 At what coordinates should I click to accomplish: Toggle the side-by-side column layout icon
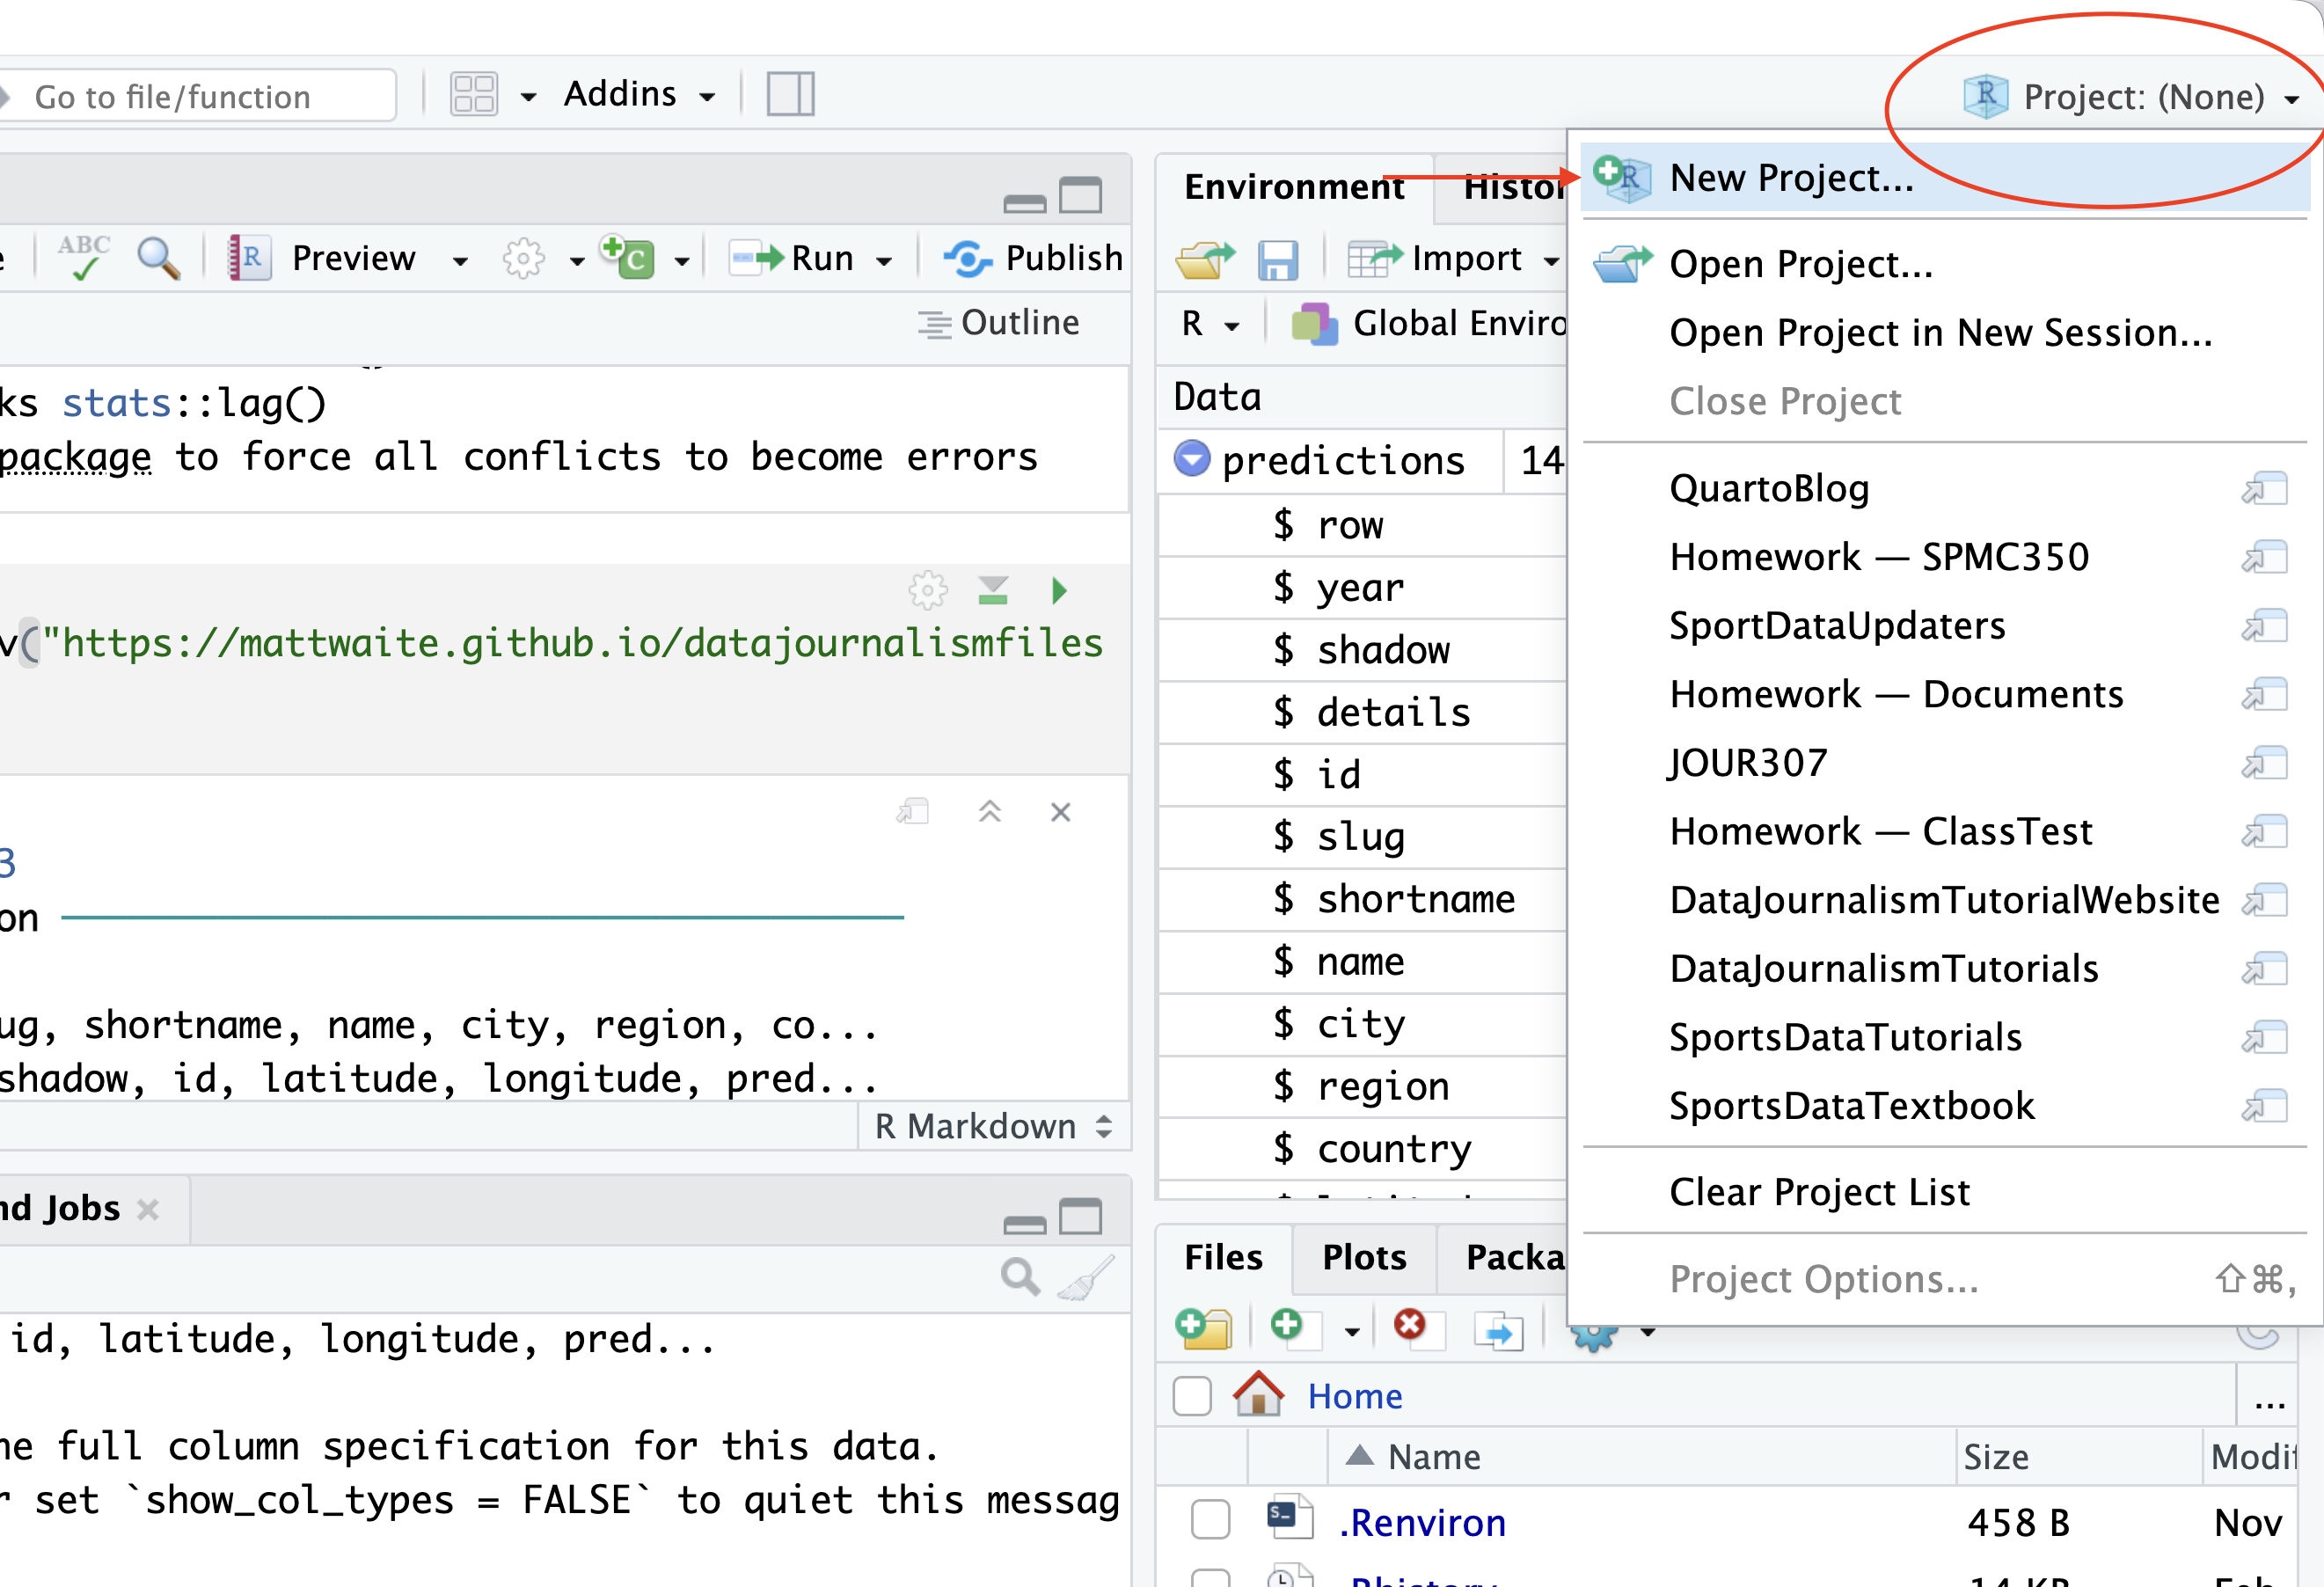click(x=790, y=95)
